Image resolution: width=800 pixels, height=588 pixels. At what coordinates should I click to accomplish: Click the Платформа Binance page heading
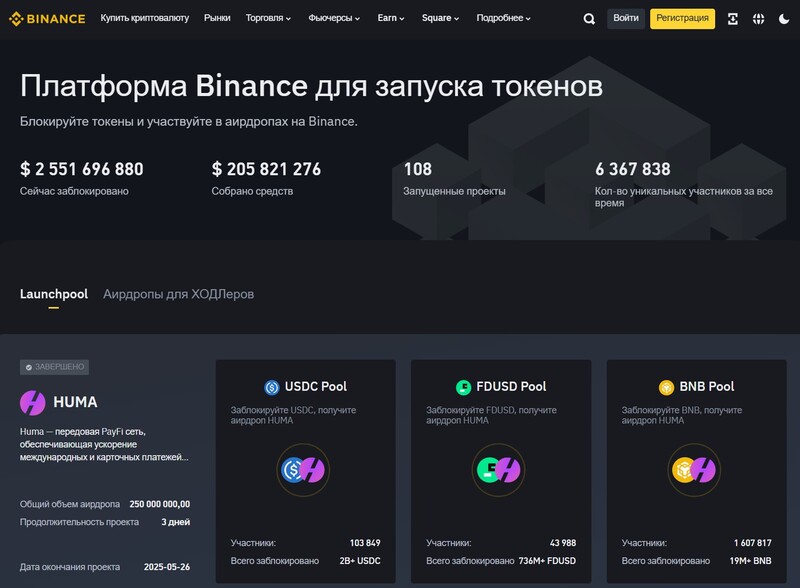pyautogui.click(x=311, y=86)
